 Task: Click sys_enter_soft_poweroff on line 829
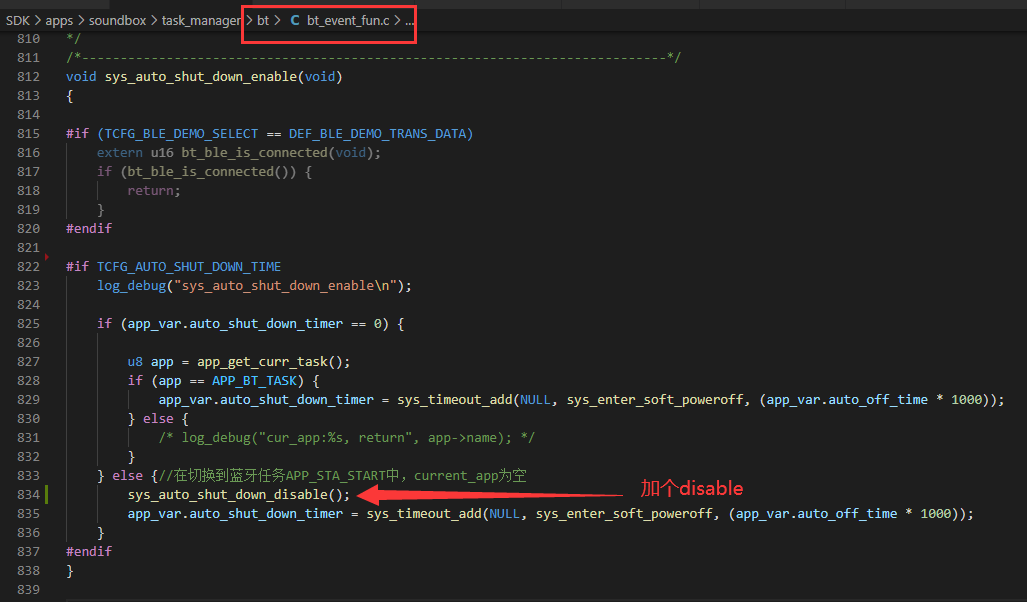pyautogui.click(x=655, y=400)
